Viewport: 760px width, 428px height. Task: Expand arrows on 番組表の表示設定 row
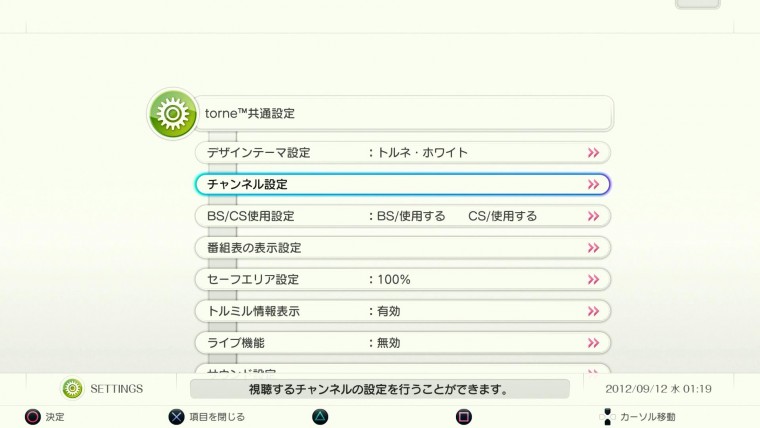tap(593, 248)
